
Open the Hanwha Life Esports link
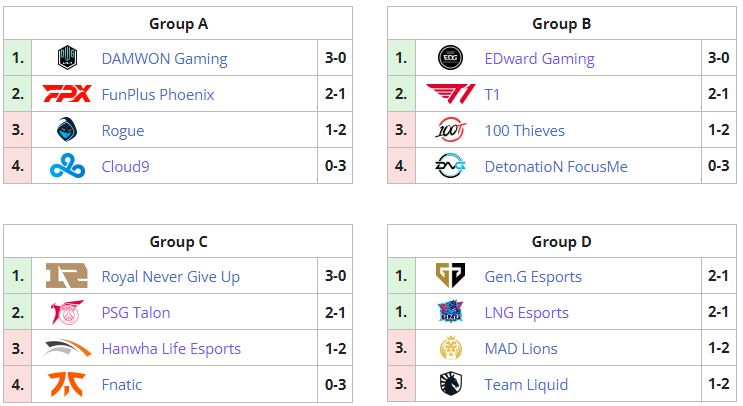[x=171, y=349]
